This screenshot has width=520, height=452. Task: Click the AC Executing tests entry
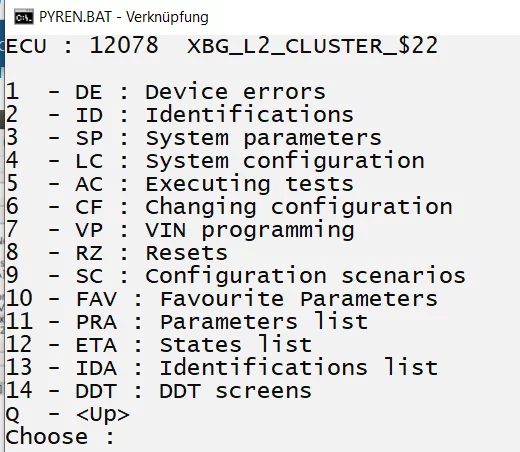point(180,184)
